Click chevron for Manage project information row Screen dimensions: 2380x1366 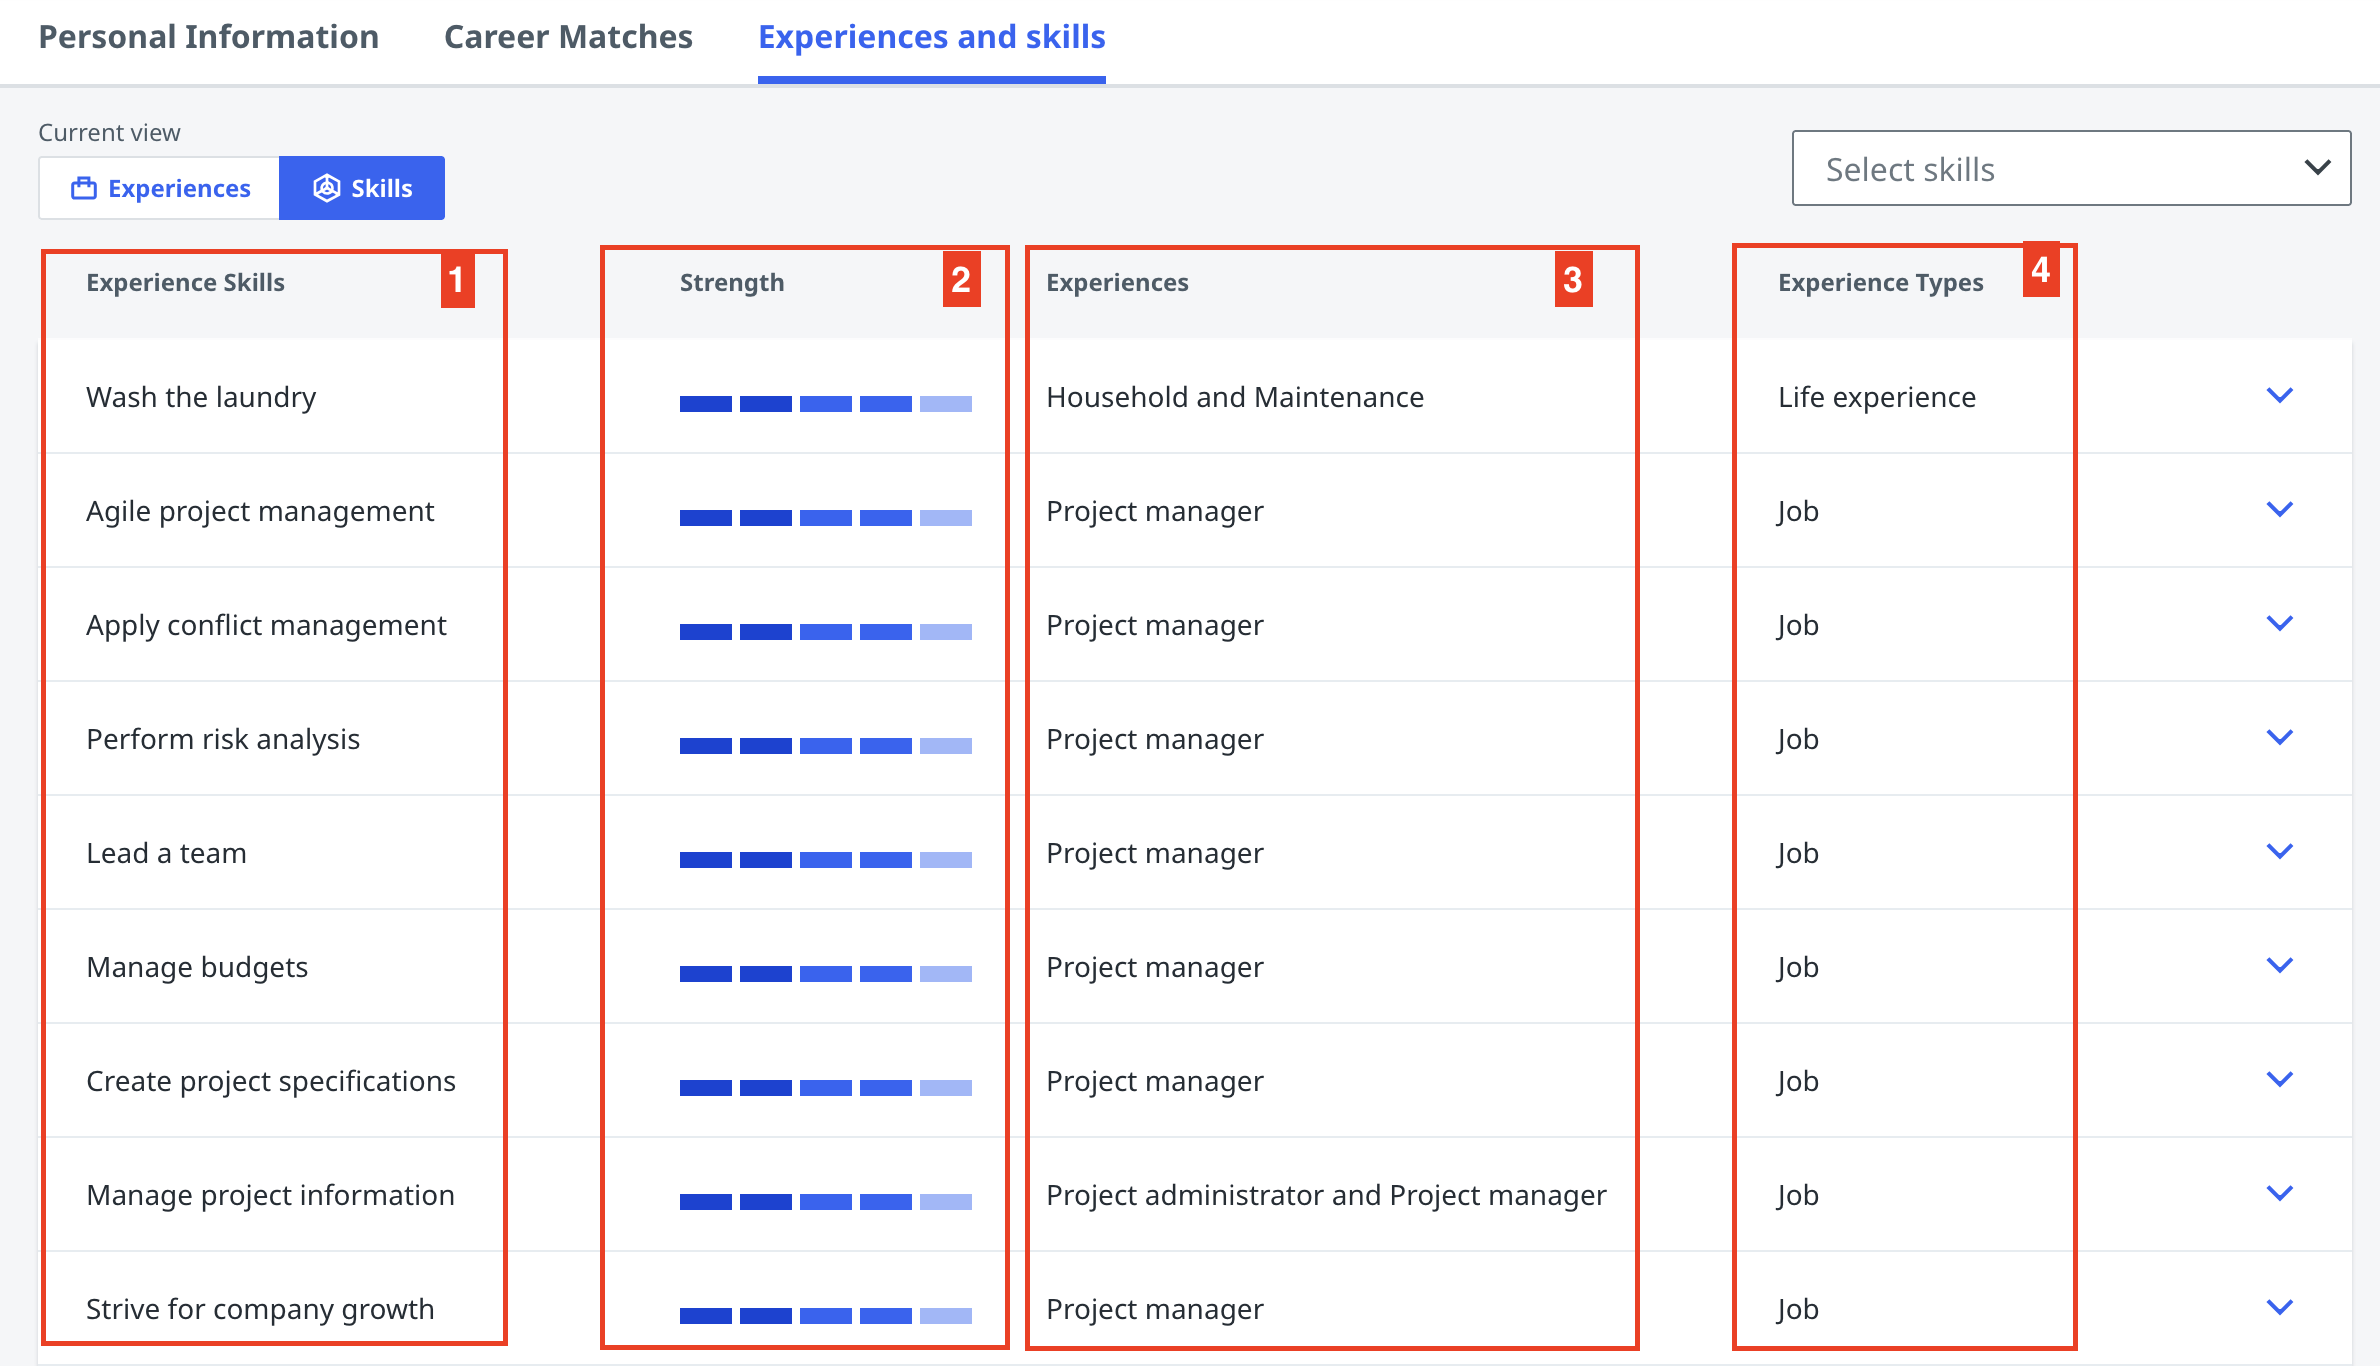[x=2279, y=1194]
